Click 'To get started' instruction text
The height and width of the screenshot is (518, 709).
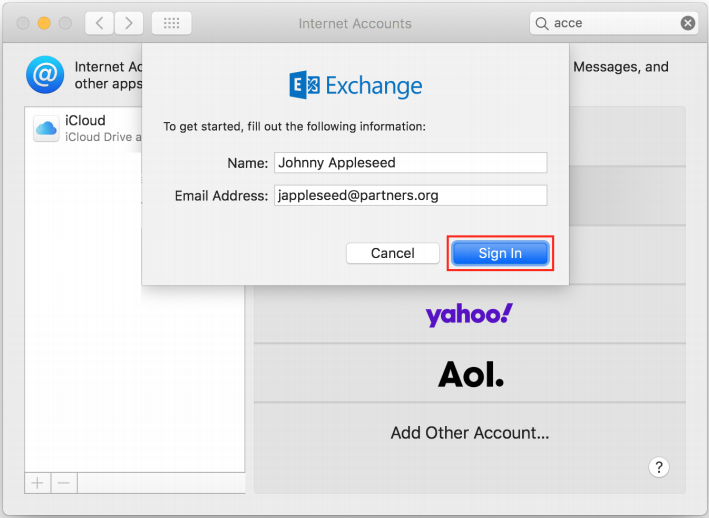point(294,126)
